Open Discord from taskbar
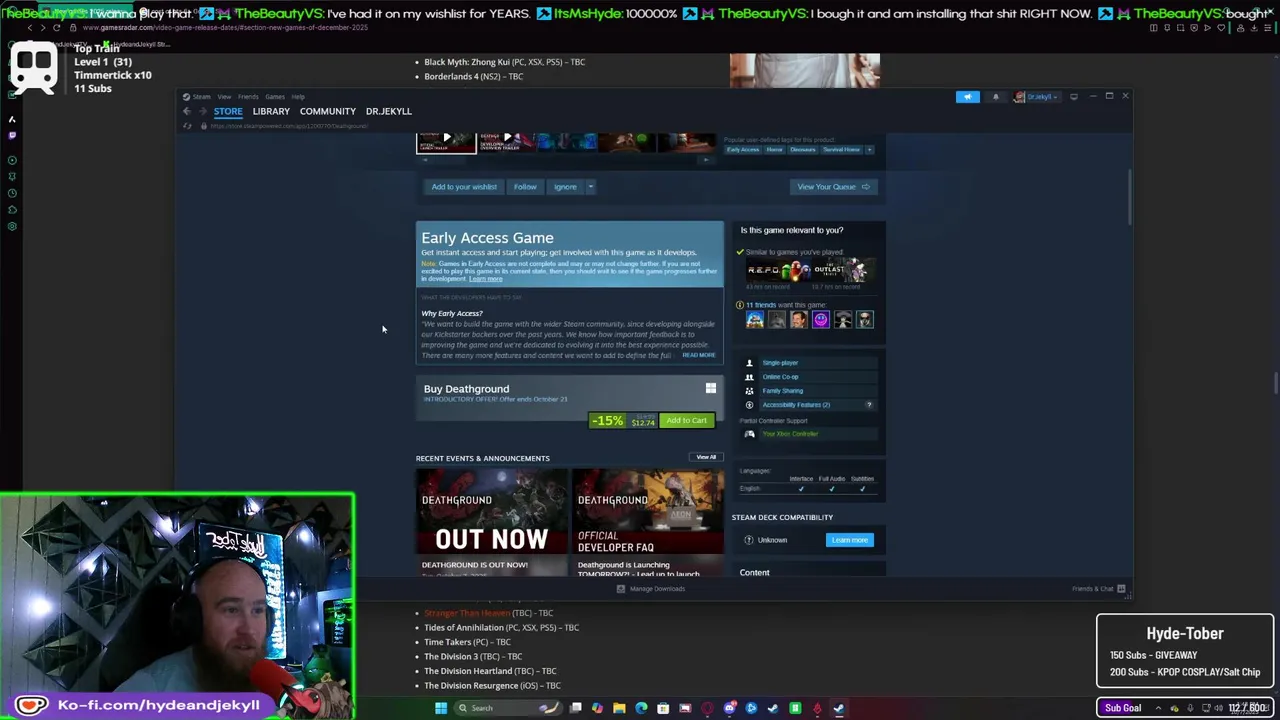 729,708
